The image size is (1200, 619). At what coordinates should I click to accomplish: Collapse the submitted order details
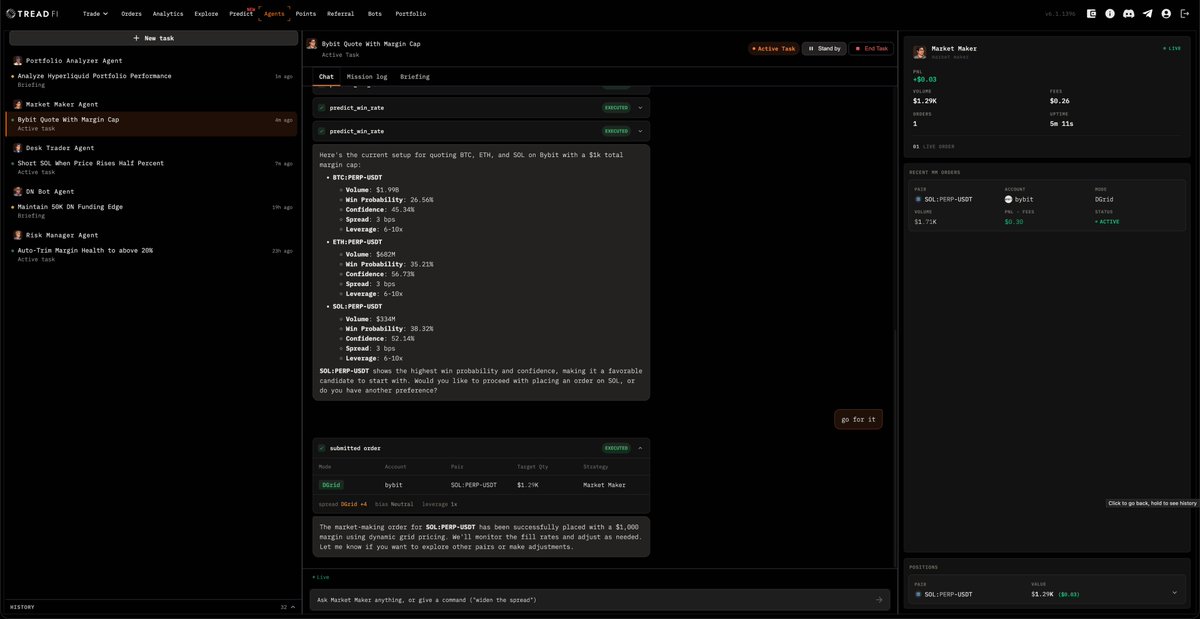coord(640,448)
